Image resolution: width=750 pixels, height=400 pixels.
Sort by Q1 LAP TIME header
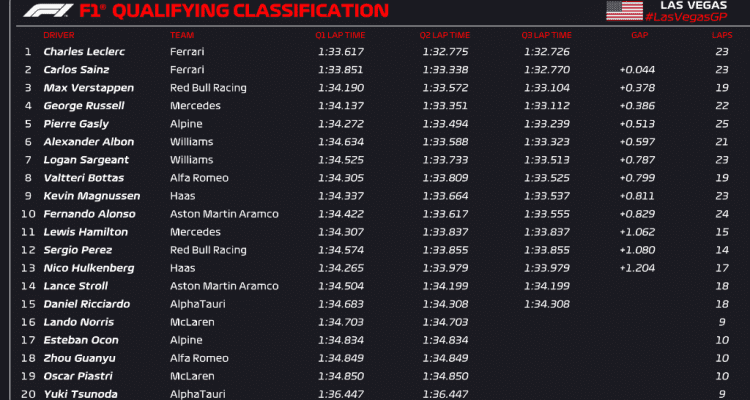pyautogui.click(x=340, y=35)
